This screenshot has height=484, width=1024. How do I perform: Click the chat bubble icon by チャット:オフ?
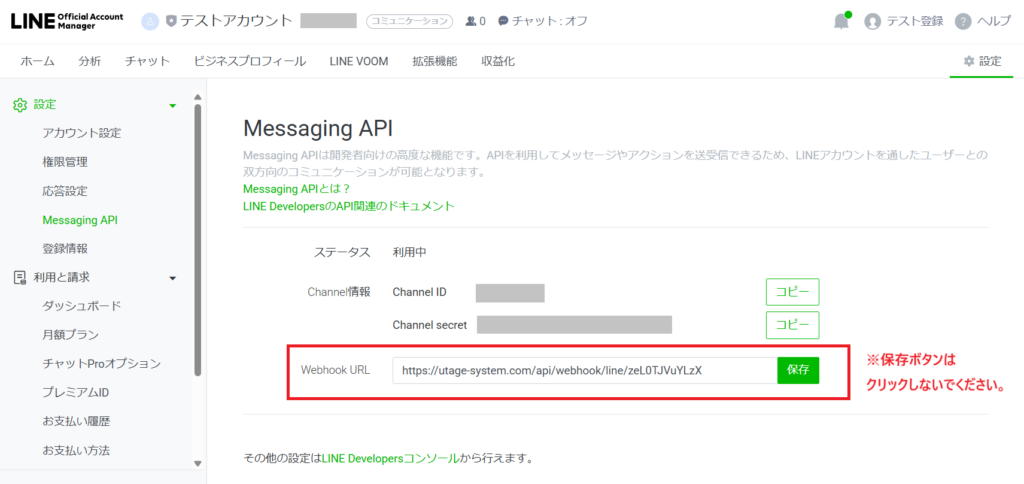[503, 21]
